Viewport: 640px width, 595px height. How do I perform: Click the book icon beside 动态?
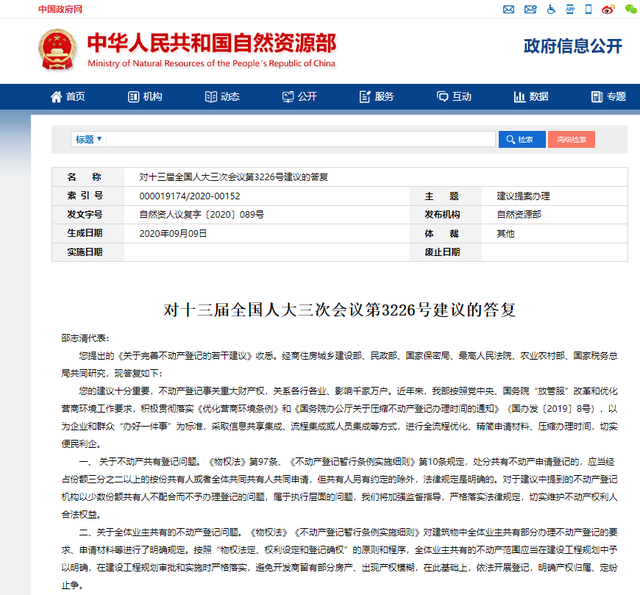[x=211, y=97]
